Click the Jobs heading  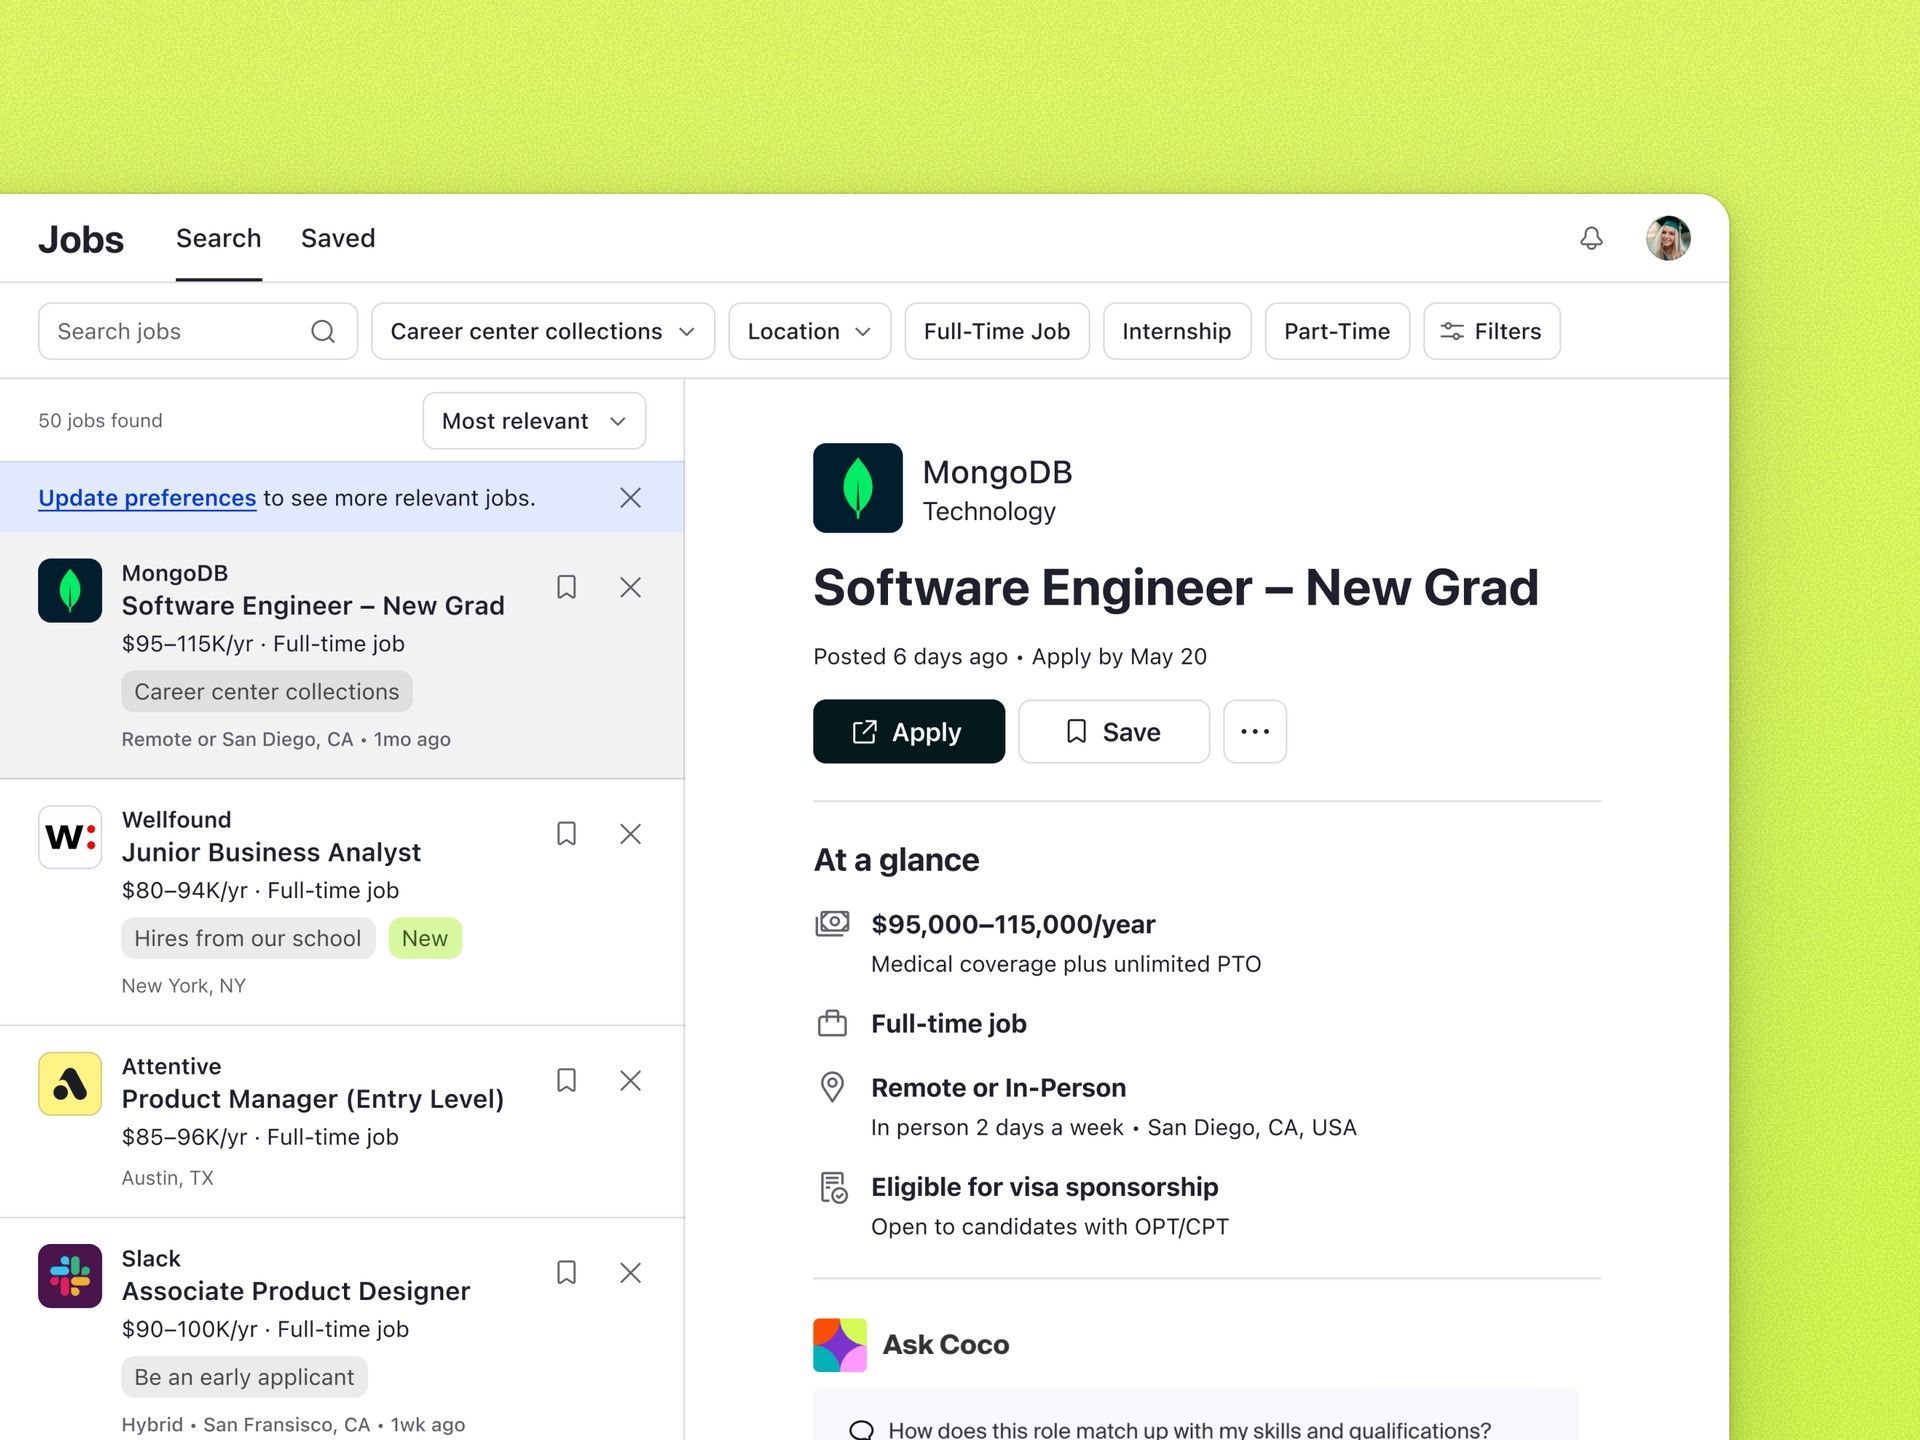(81, 240)
